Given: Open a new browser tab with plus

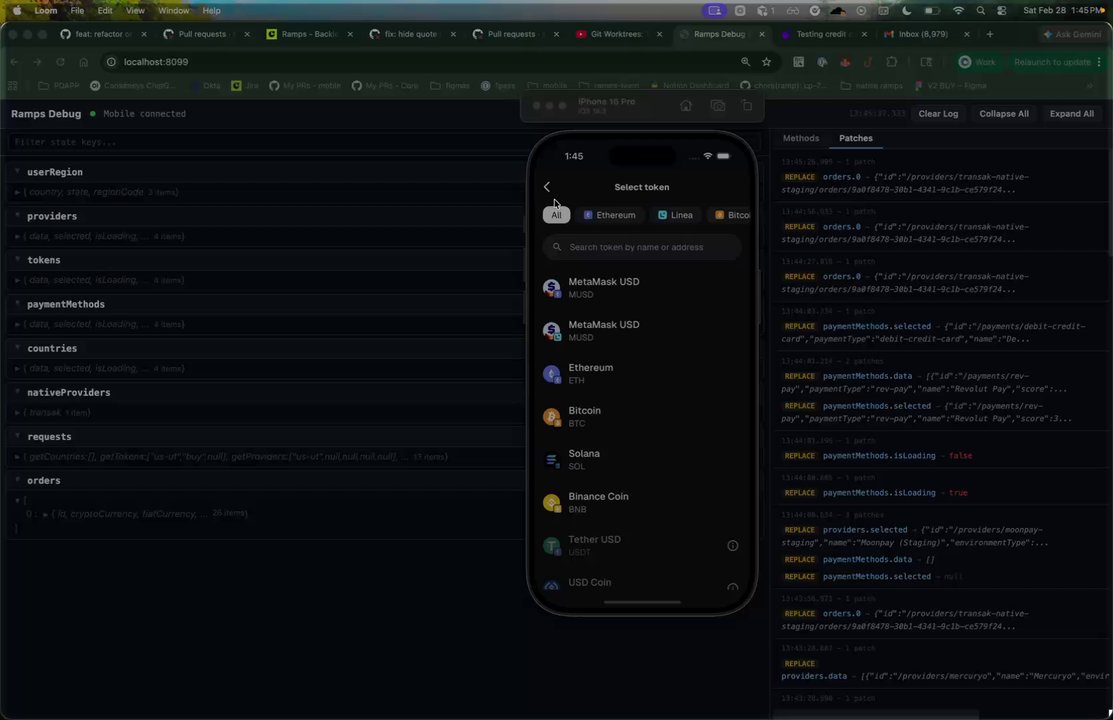Looking at the screenshot, I should tap(989, 34).
